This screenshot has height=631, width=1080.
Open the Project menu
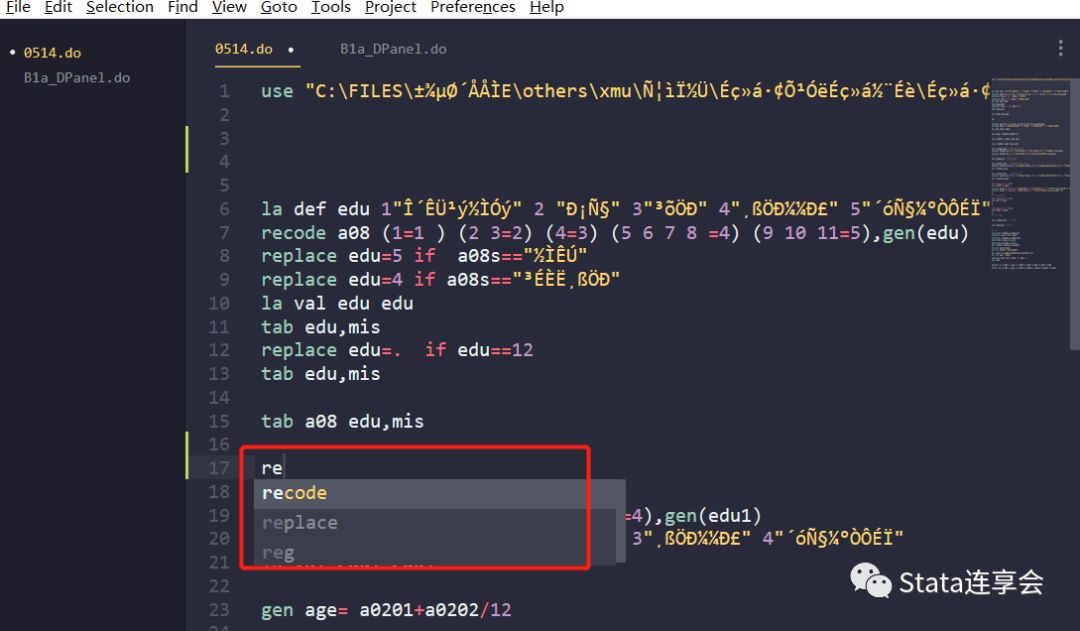(389, 8)
